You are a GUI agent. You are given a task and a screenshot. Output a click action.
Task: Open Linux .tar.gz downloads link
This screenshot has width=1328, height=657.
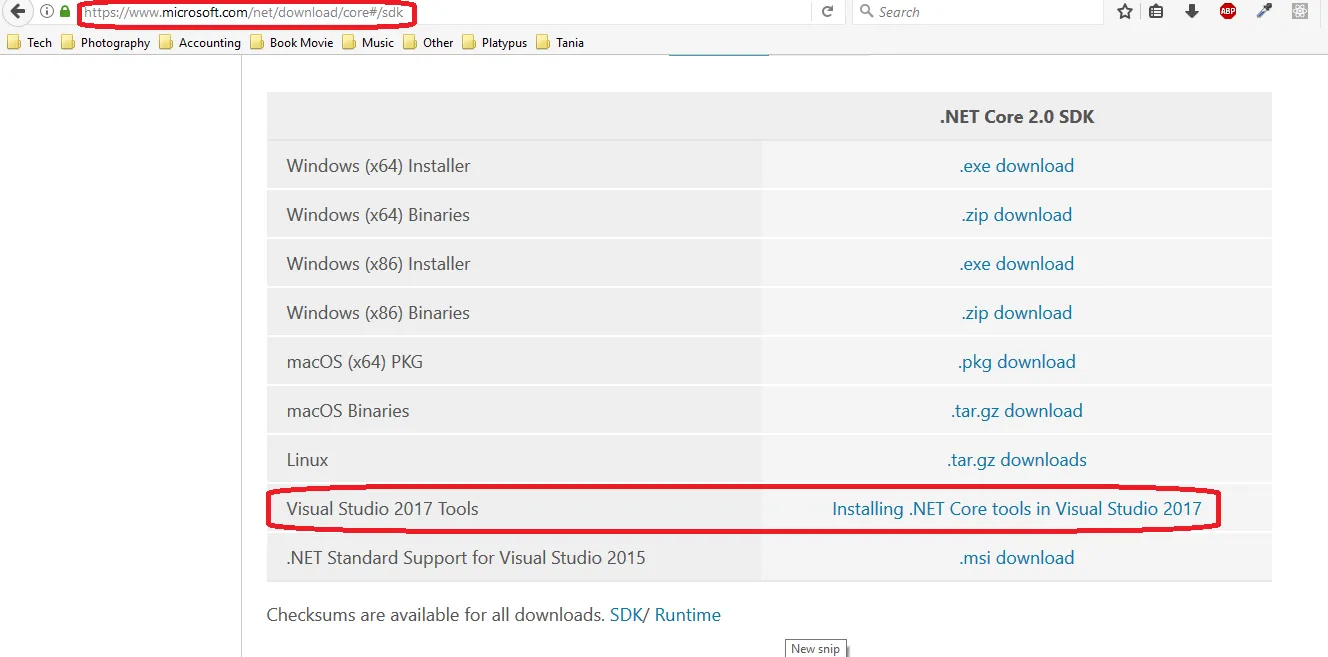coord(1016,460)
